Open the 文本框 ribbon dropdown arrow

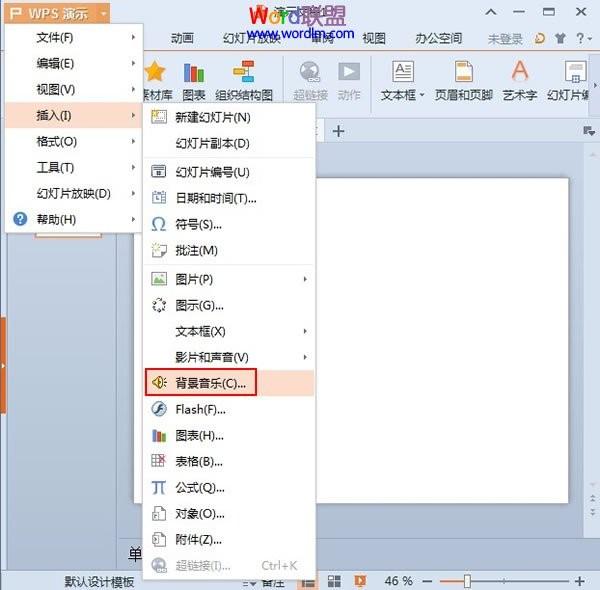pyautogui.click(x=422, y=95)
